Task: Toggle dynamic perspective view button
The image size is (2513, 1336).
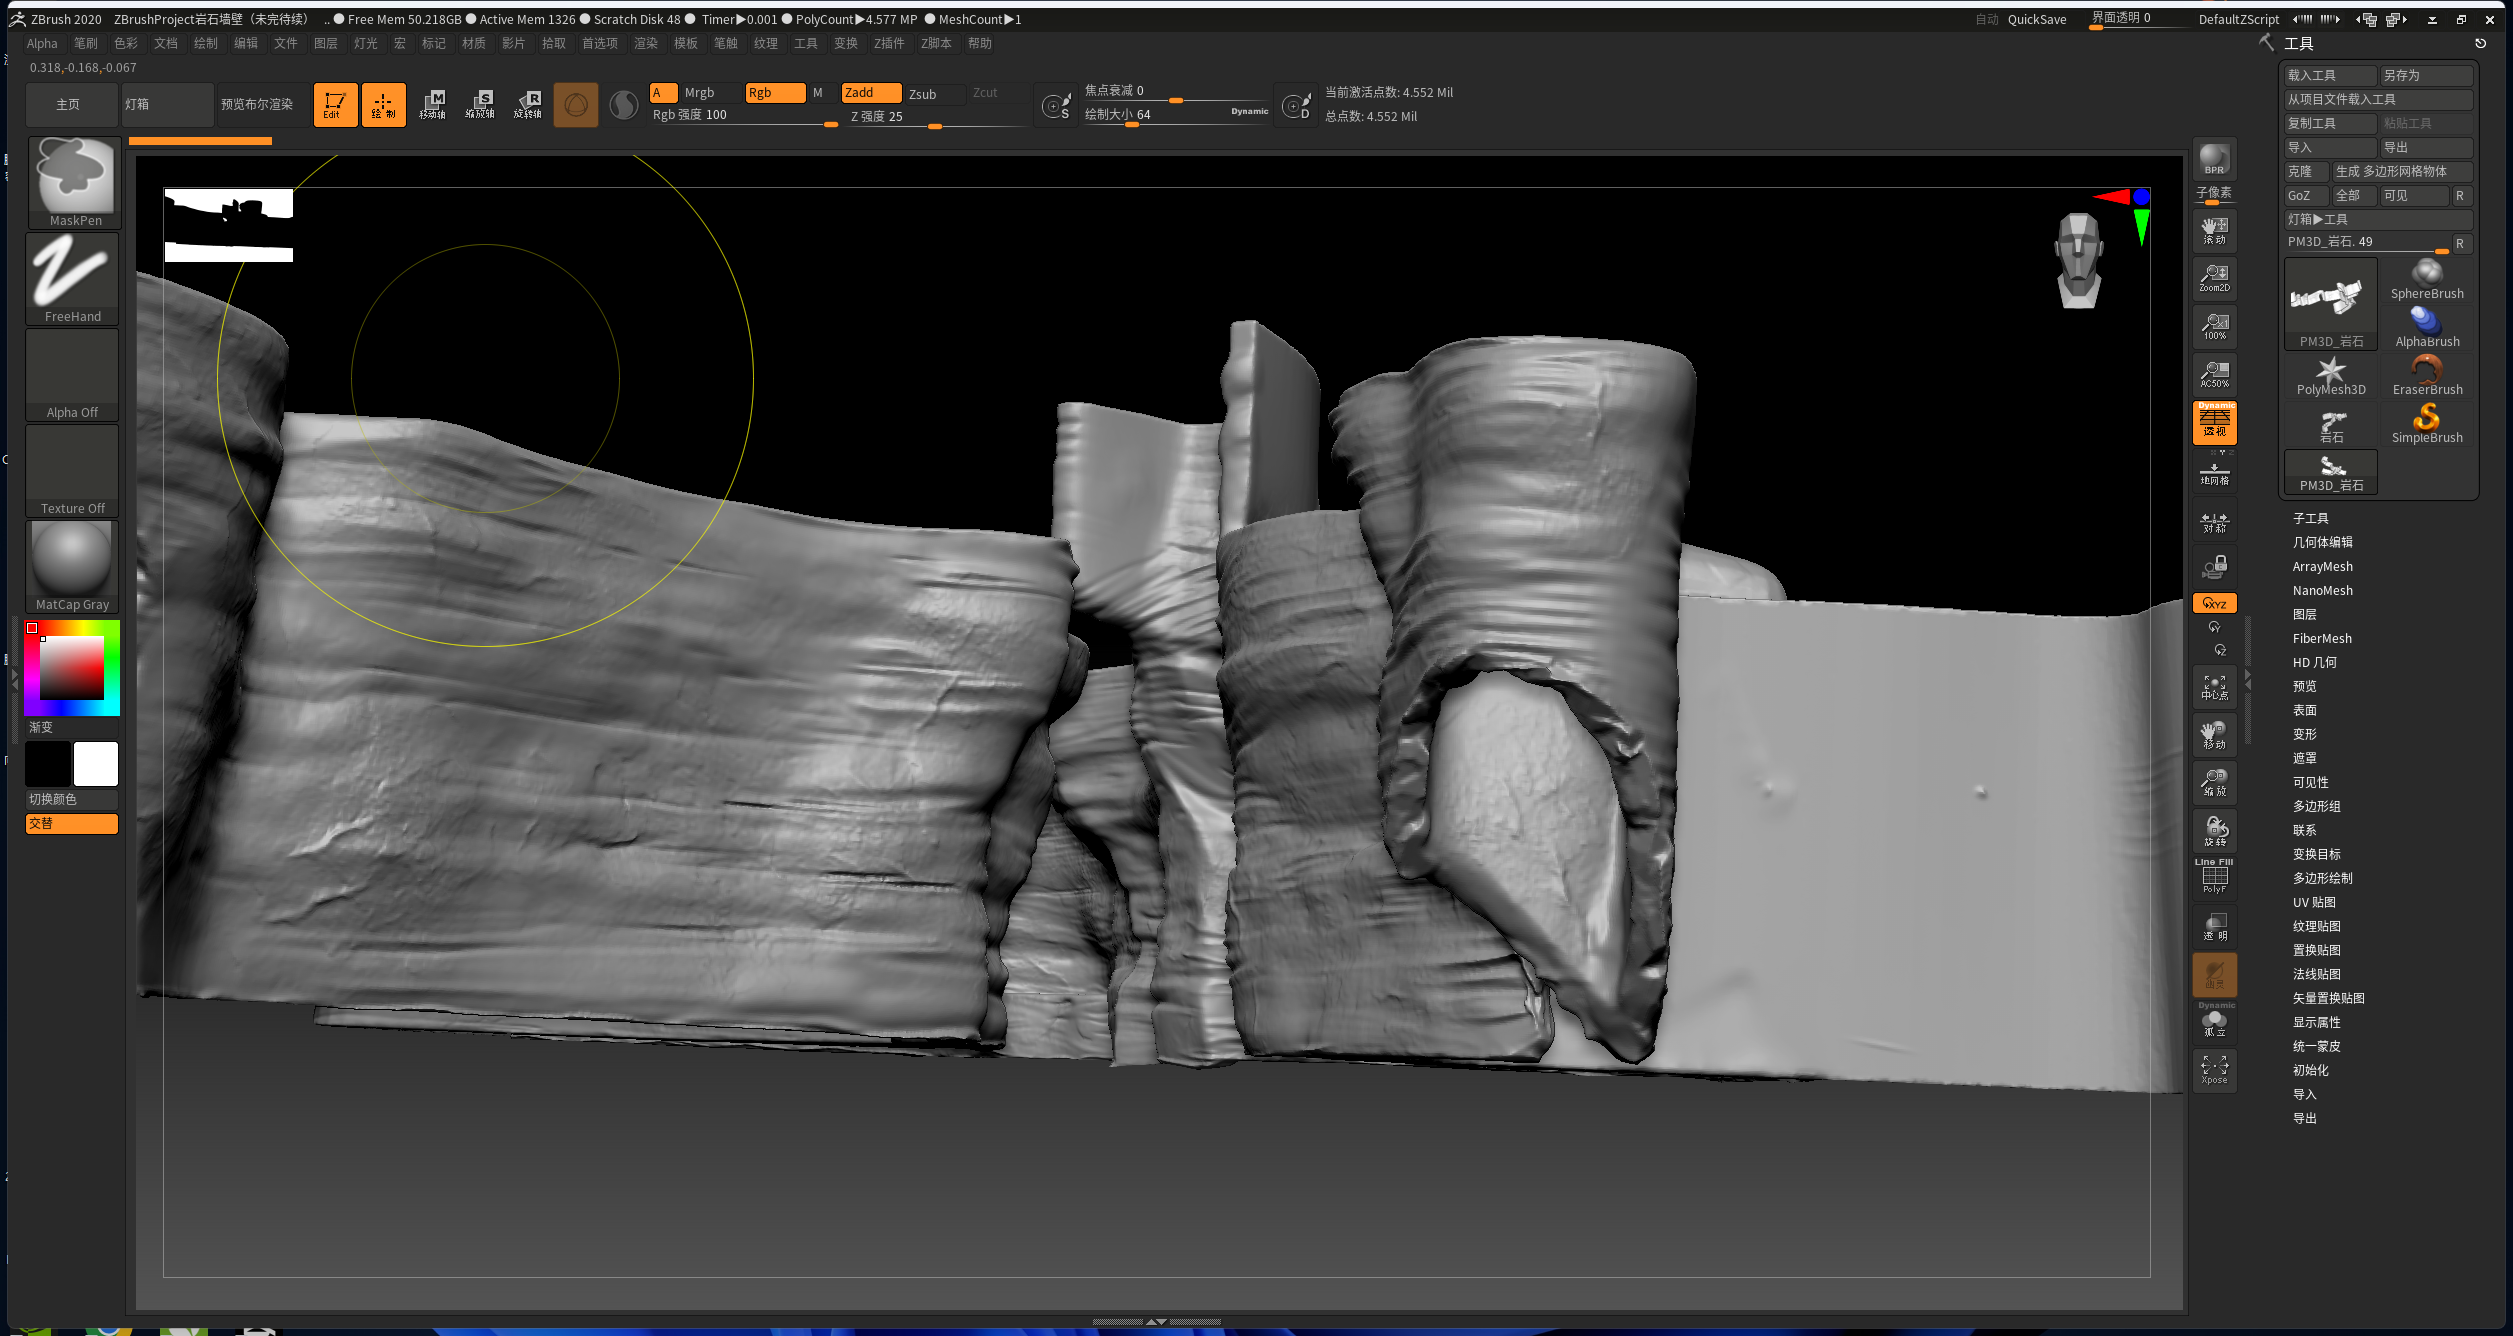Action: (x=2214, y=423)
